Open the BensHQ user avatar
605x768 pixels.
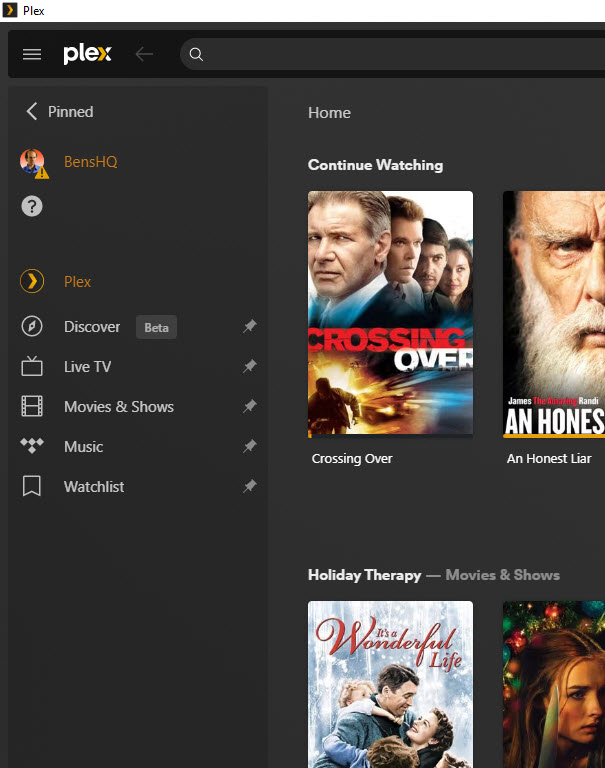[32, 162]
